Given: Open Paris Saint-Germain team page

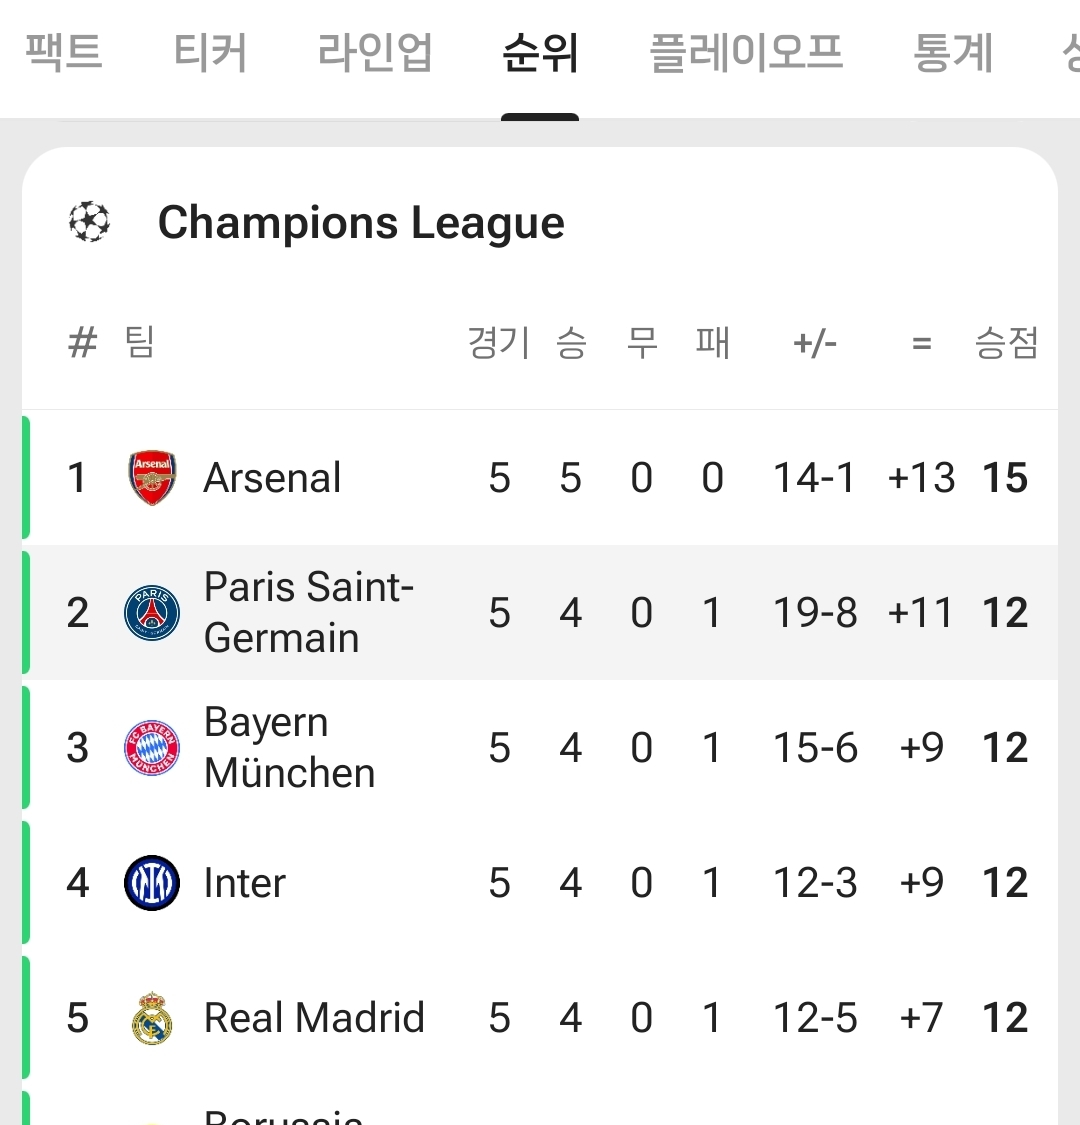Looking at the screenshot, I should pyautogui.click(x=308, y=613).
